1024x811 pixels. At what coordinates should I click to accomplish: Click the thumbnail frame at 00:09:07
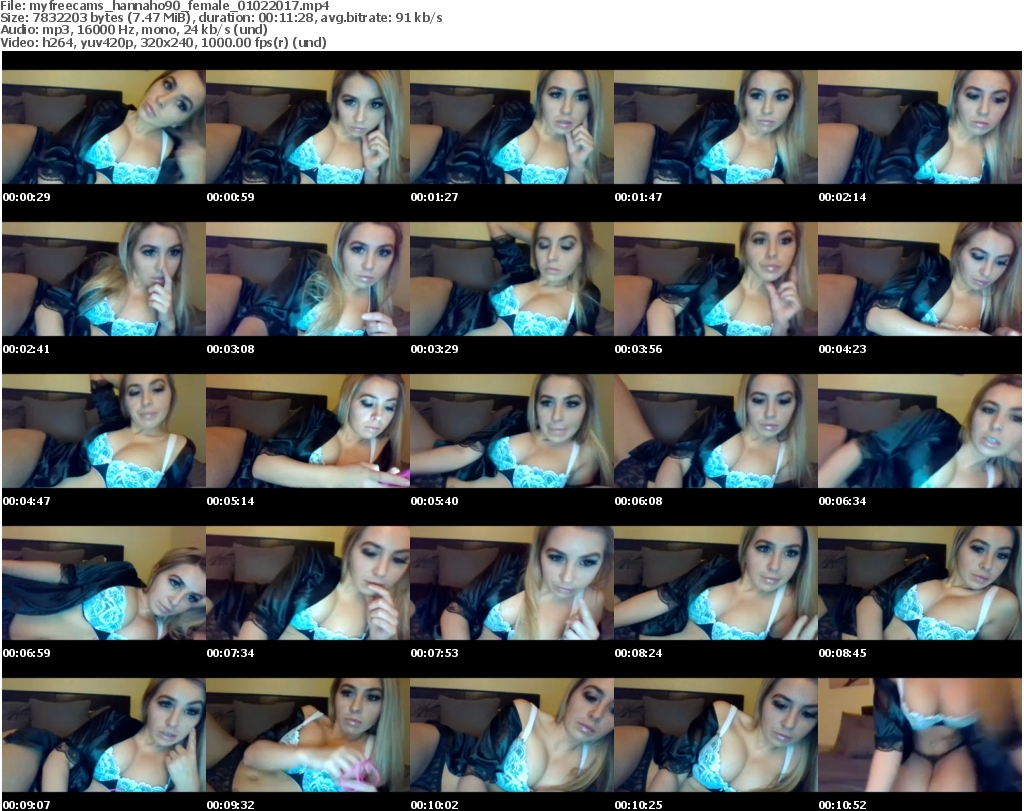tap(104, 735)
